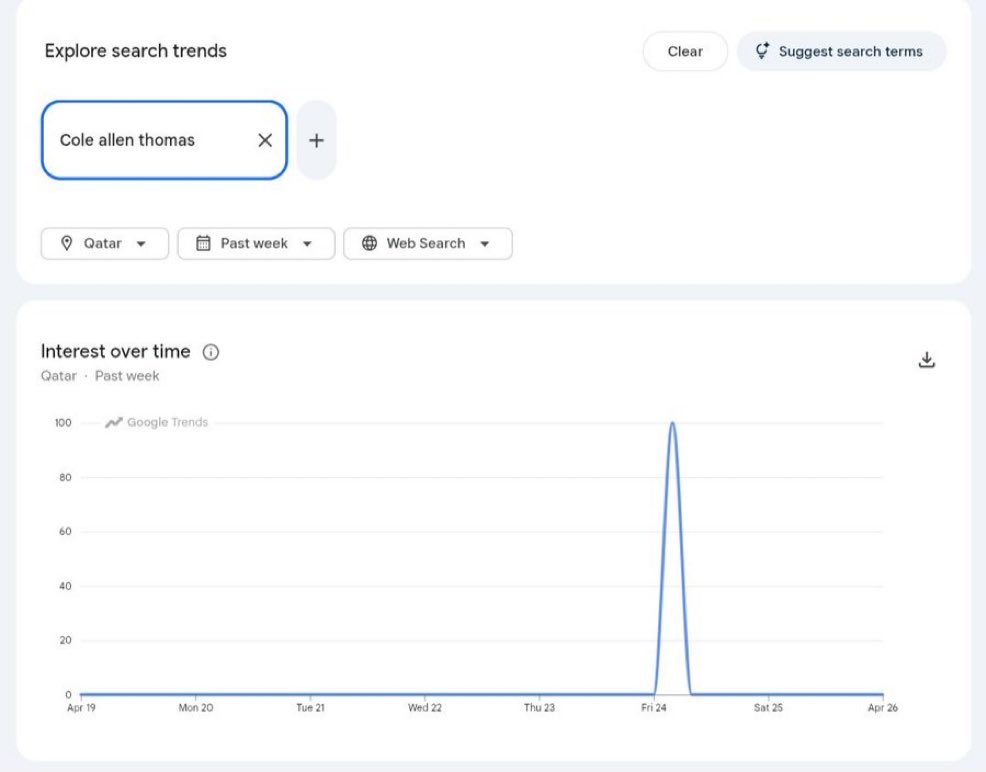
Task: Click the Fri 24 axis label
Action: 653,708
